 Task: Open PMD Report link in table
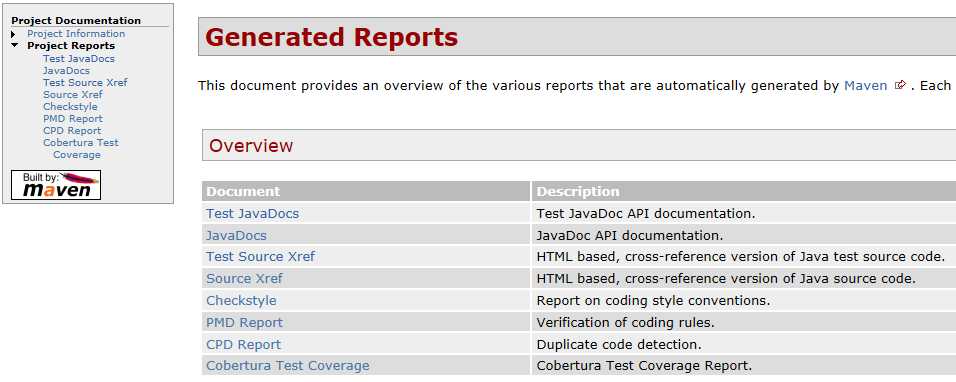[244, 322]
